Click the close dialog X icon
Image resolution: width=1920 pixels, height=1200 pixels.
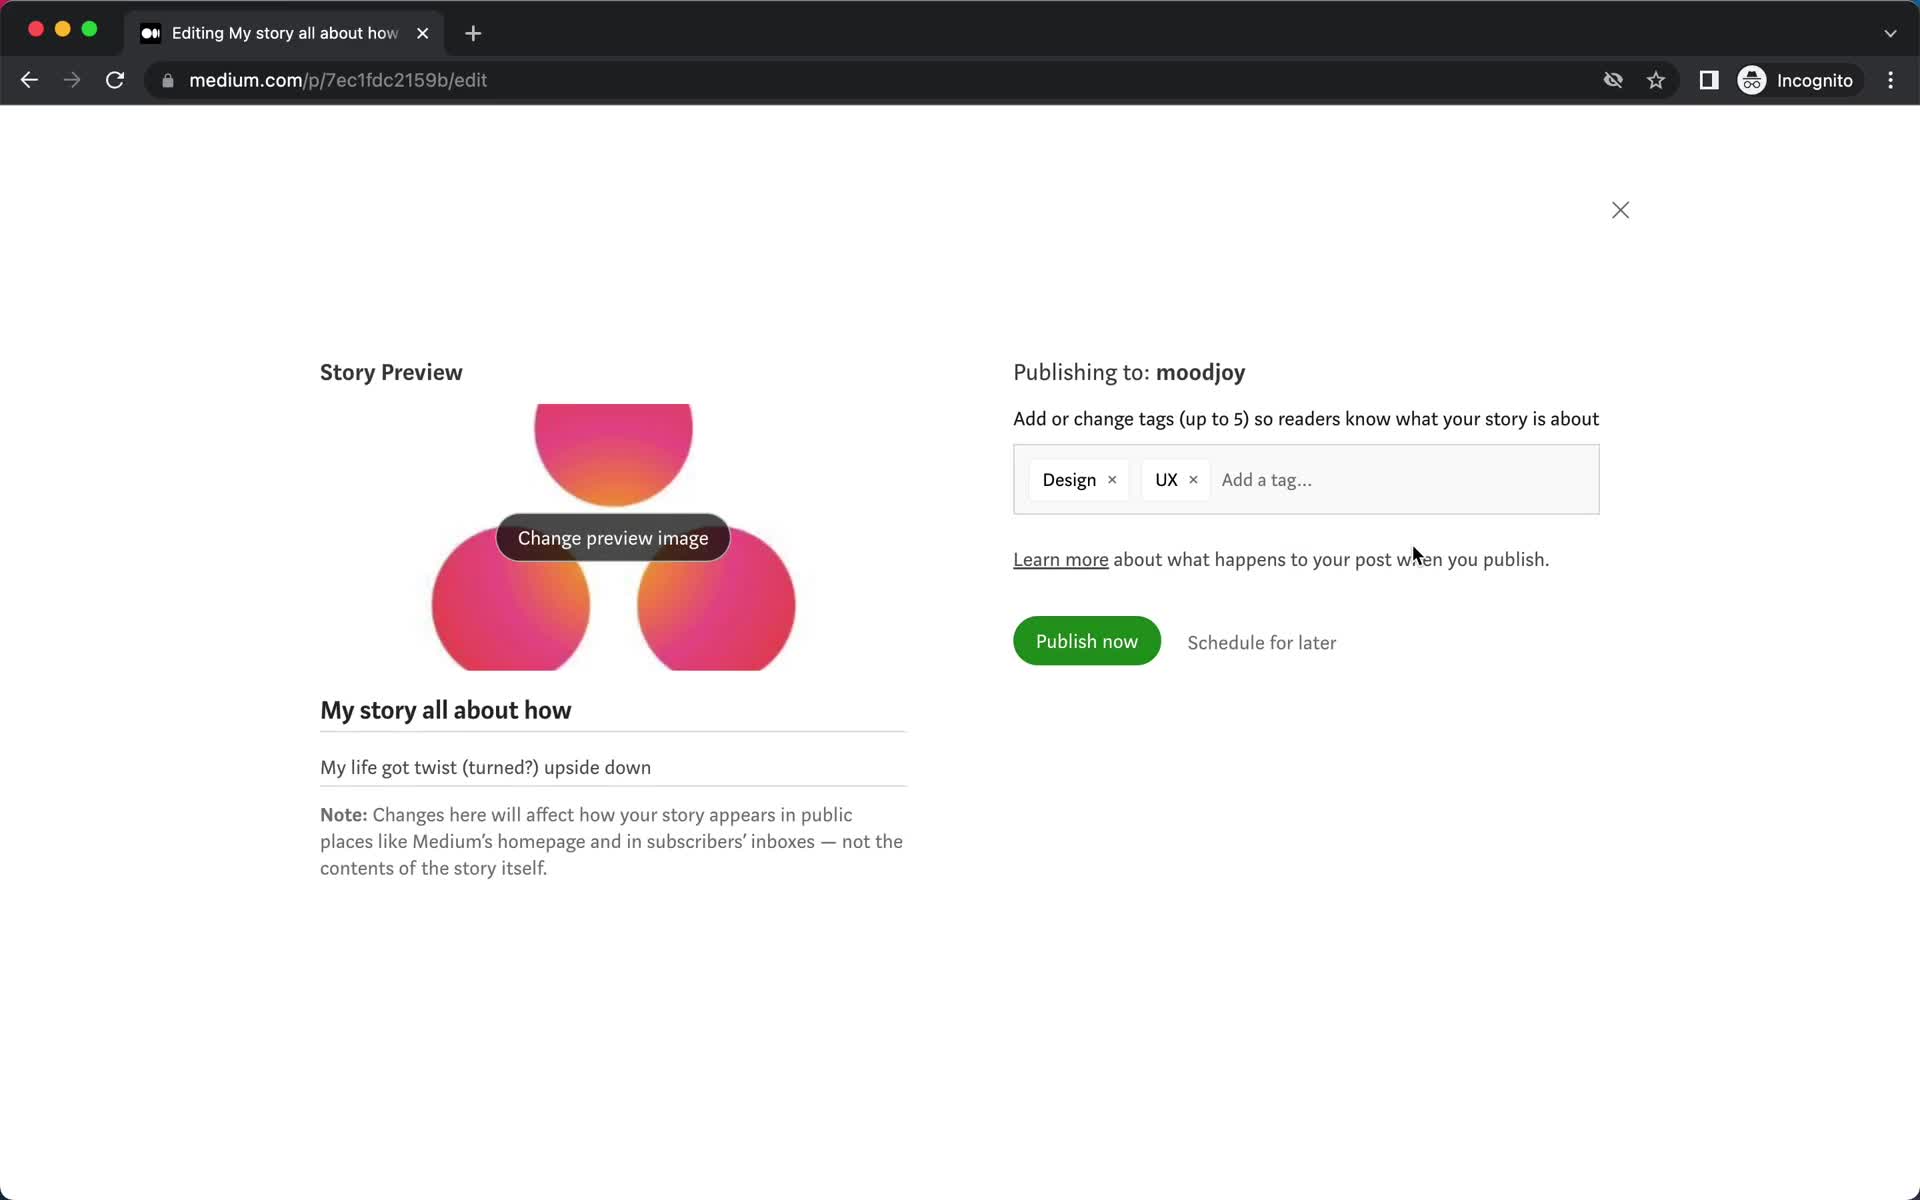[x=1620, y=210]
